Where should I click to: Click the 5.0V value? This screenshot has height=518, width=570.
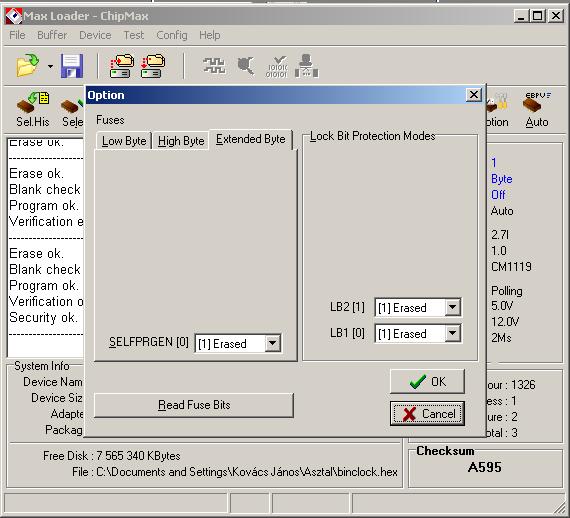pyautogui.click(x=502, y=305)
